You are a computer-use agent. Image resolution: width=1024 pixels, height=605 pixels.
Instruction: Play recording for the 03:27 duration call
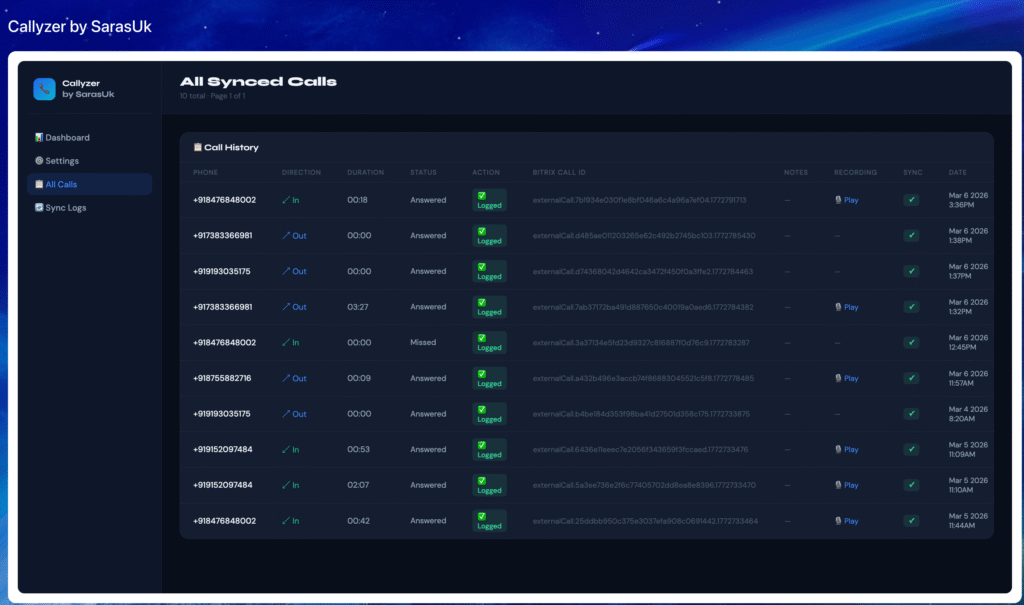[x=847, y=307]
